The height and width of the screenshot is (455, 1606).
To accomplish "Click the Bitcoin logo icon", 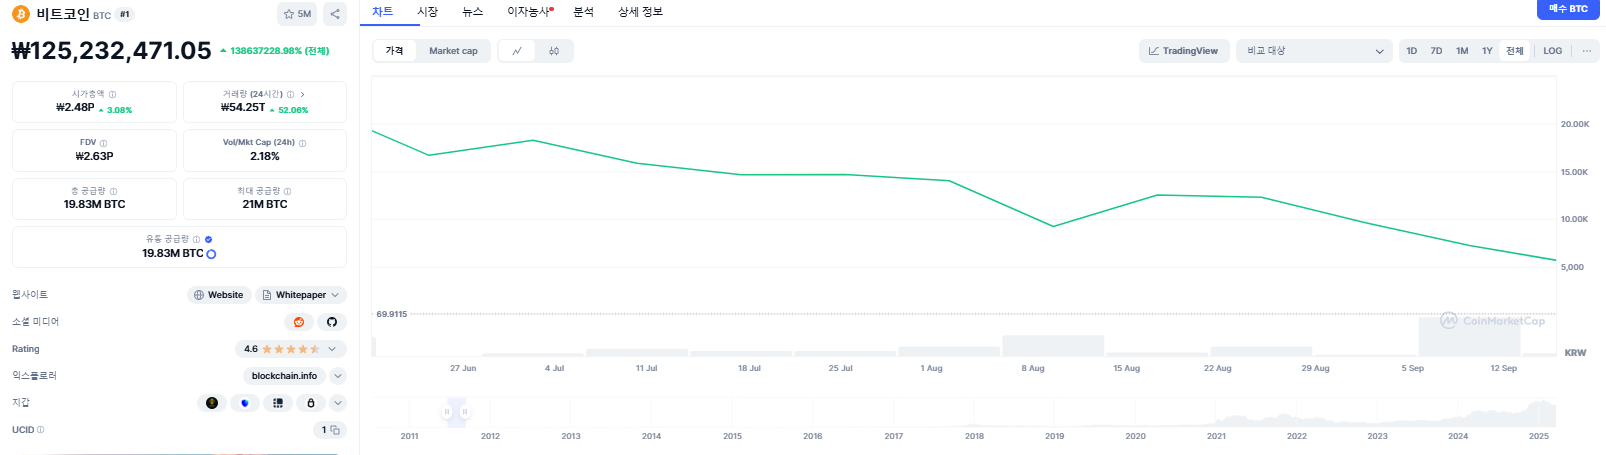I will 20,14.
